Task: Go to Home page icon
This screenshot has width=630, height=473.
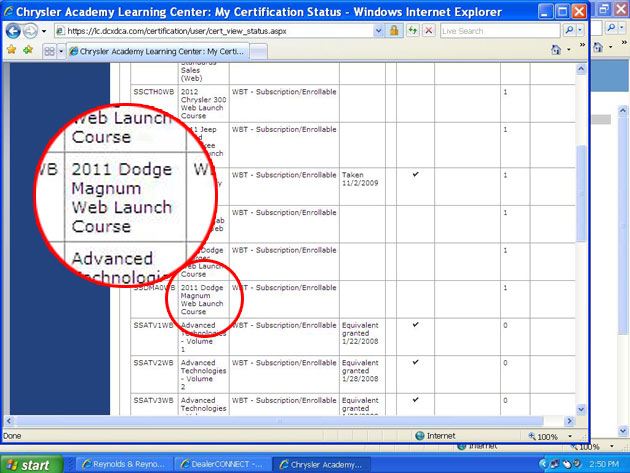Action: pos(556,50)
